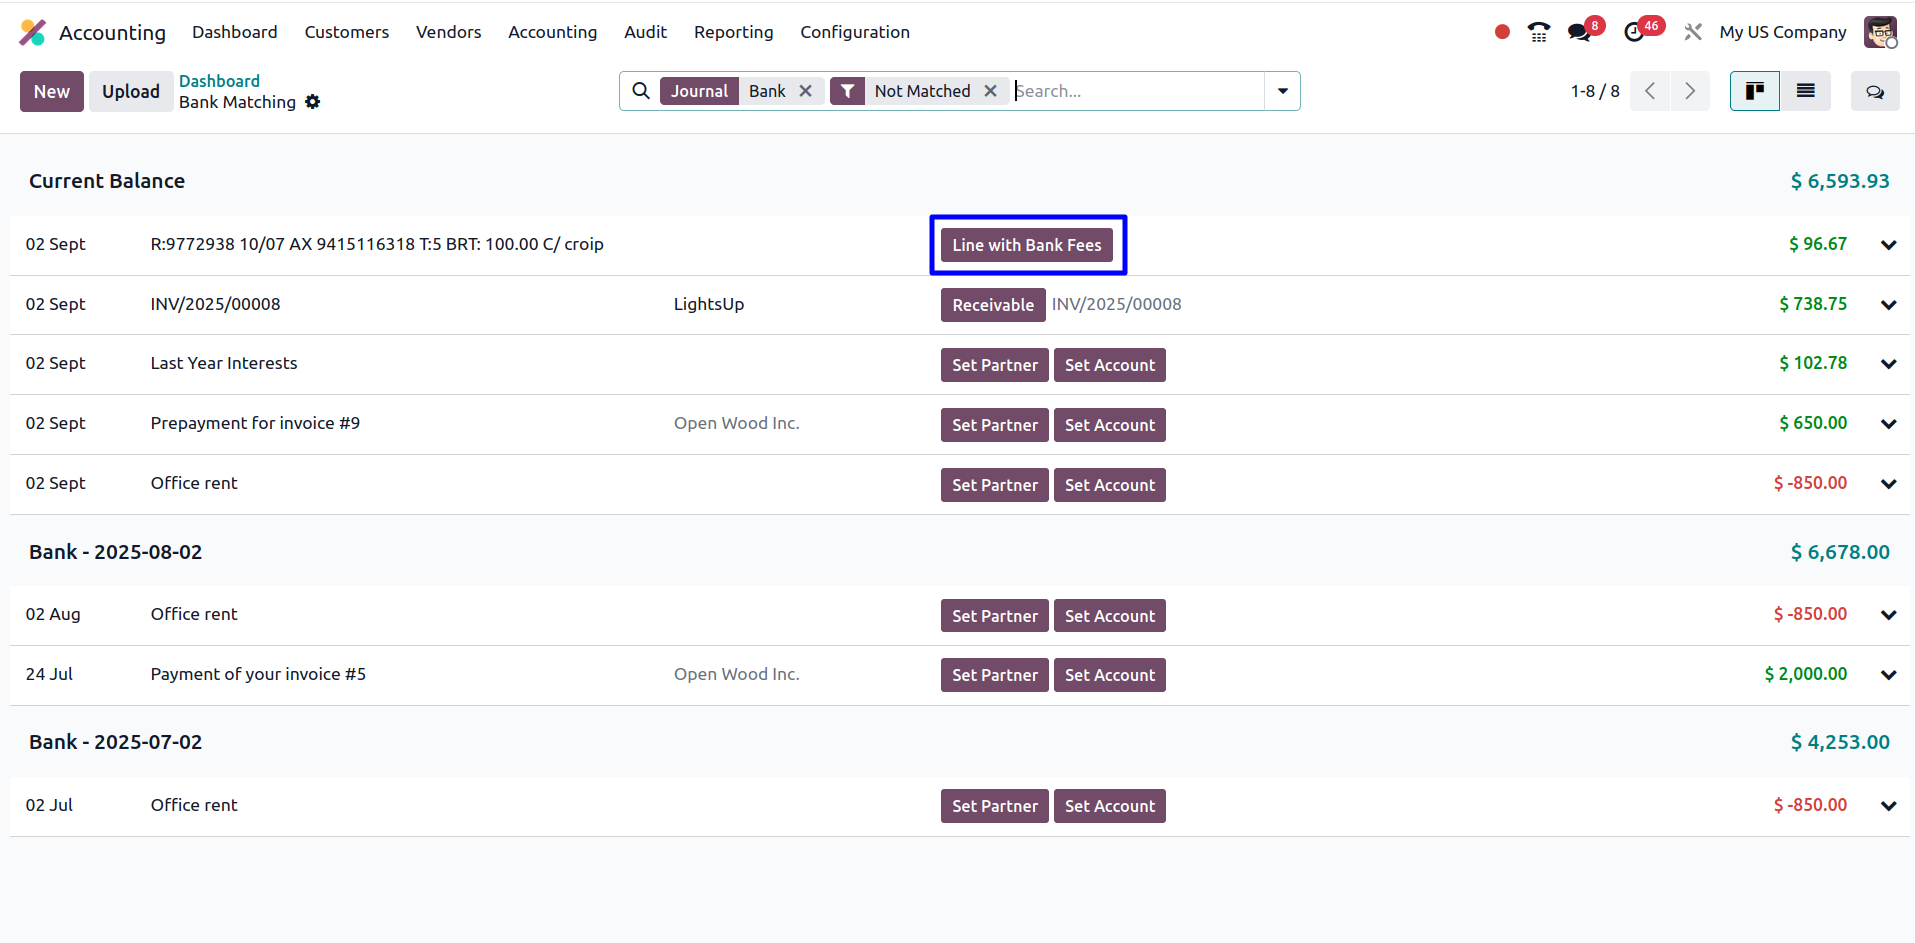Click into the search input field
1915x943 pixels.
tap(1136, 91)
